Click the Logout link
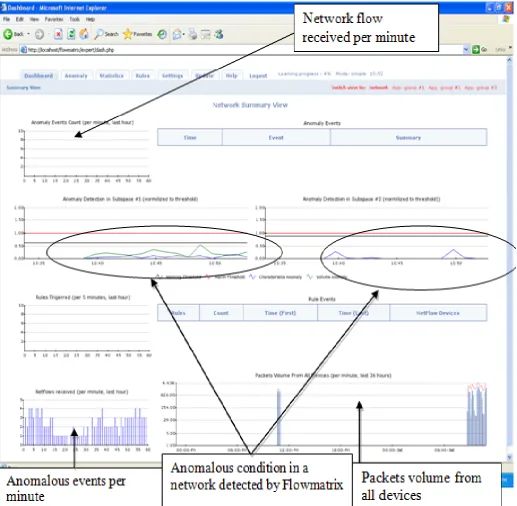The image size is (517, 506). pyautogui.click(x=258, y=76)
